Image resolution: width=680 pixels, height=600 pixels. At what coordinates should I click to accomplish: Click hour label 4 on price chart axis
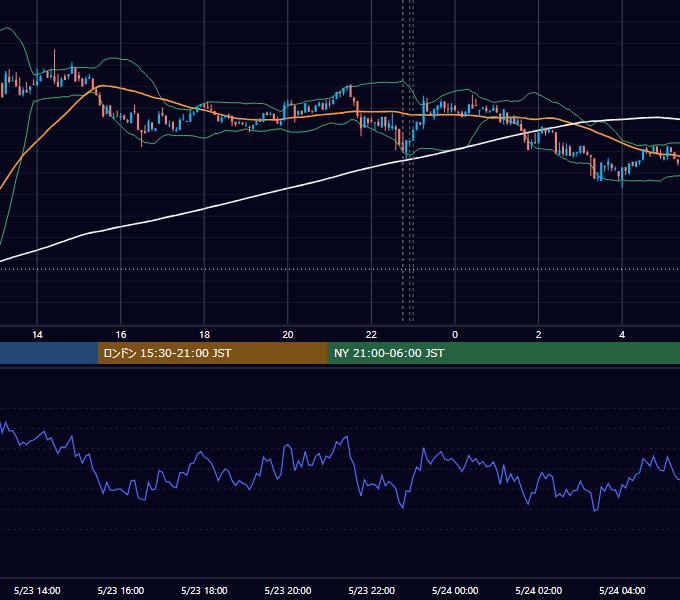(x=622, y=335)
